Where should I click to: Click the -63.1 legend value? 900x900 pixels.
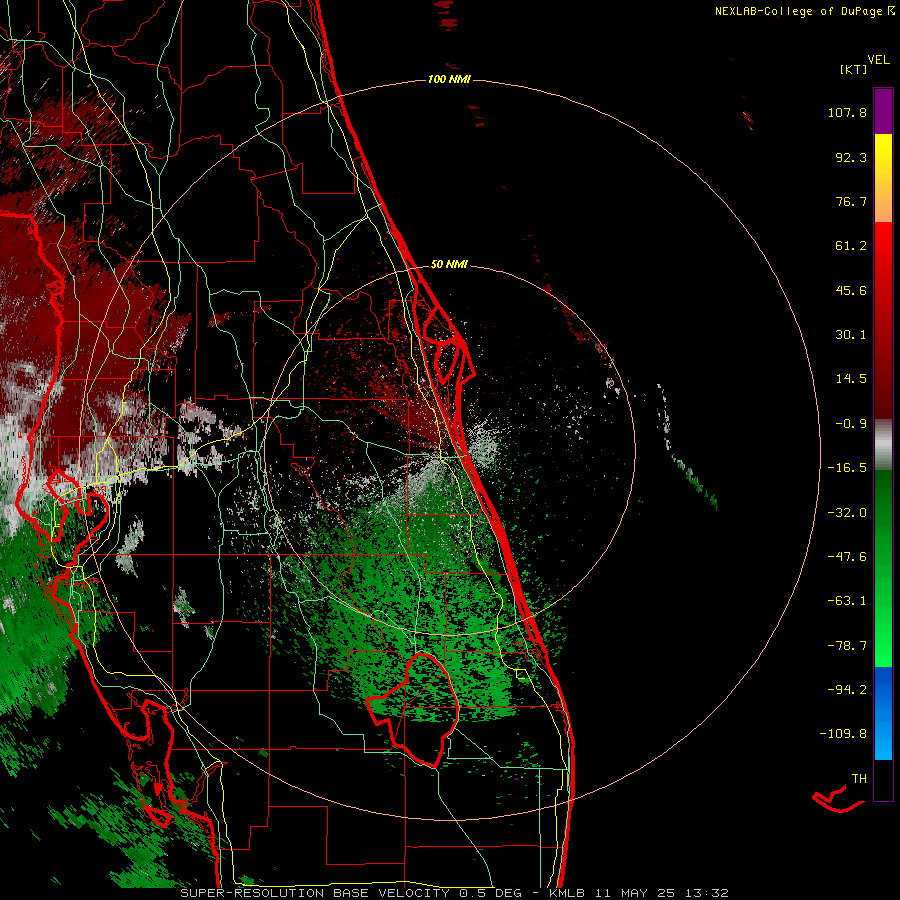coord(847,601)
